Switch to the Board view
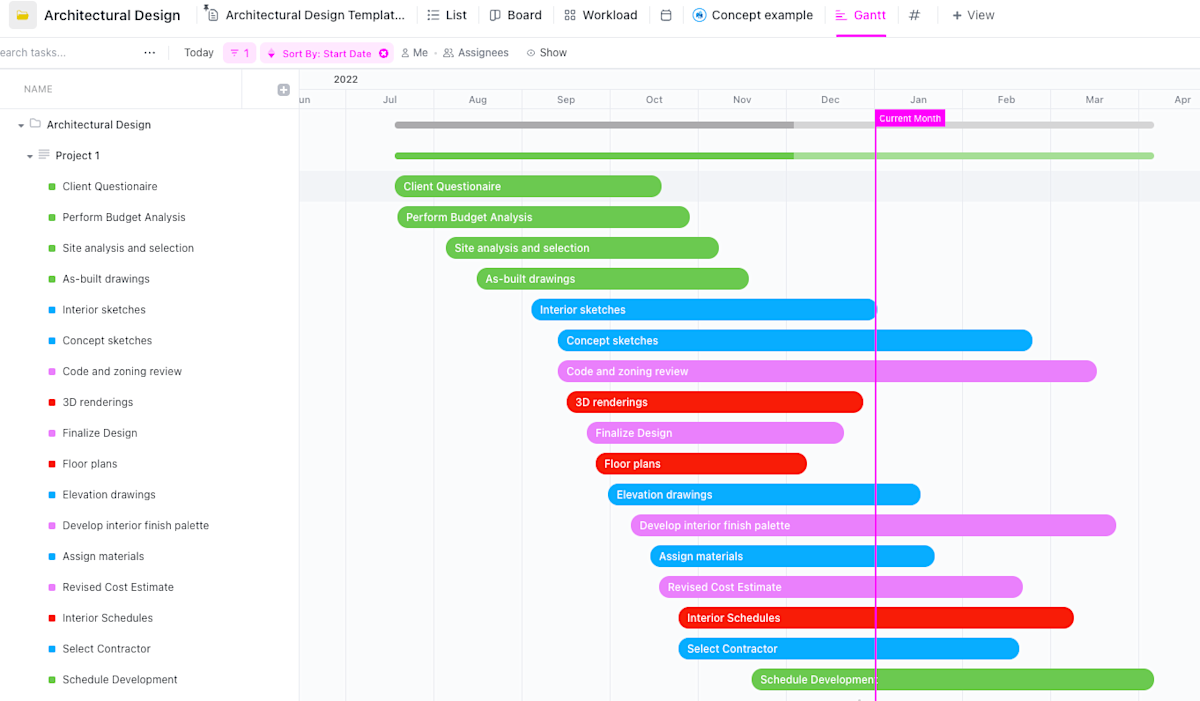The height and width of the screenshot is (701, 1200). point(516,15)
